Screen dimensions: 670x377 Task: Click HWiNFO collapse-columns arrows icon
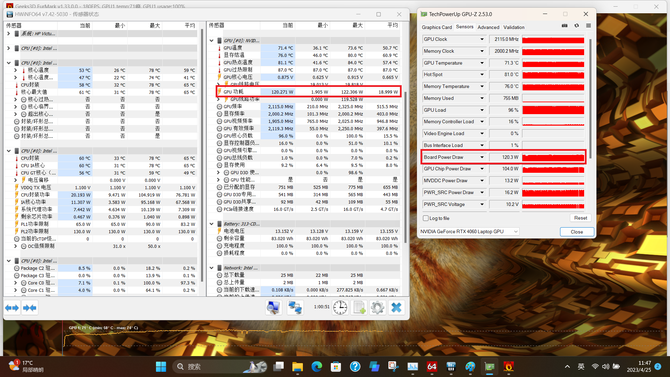29,308
